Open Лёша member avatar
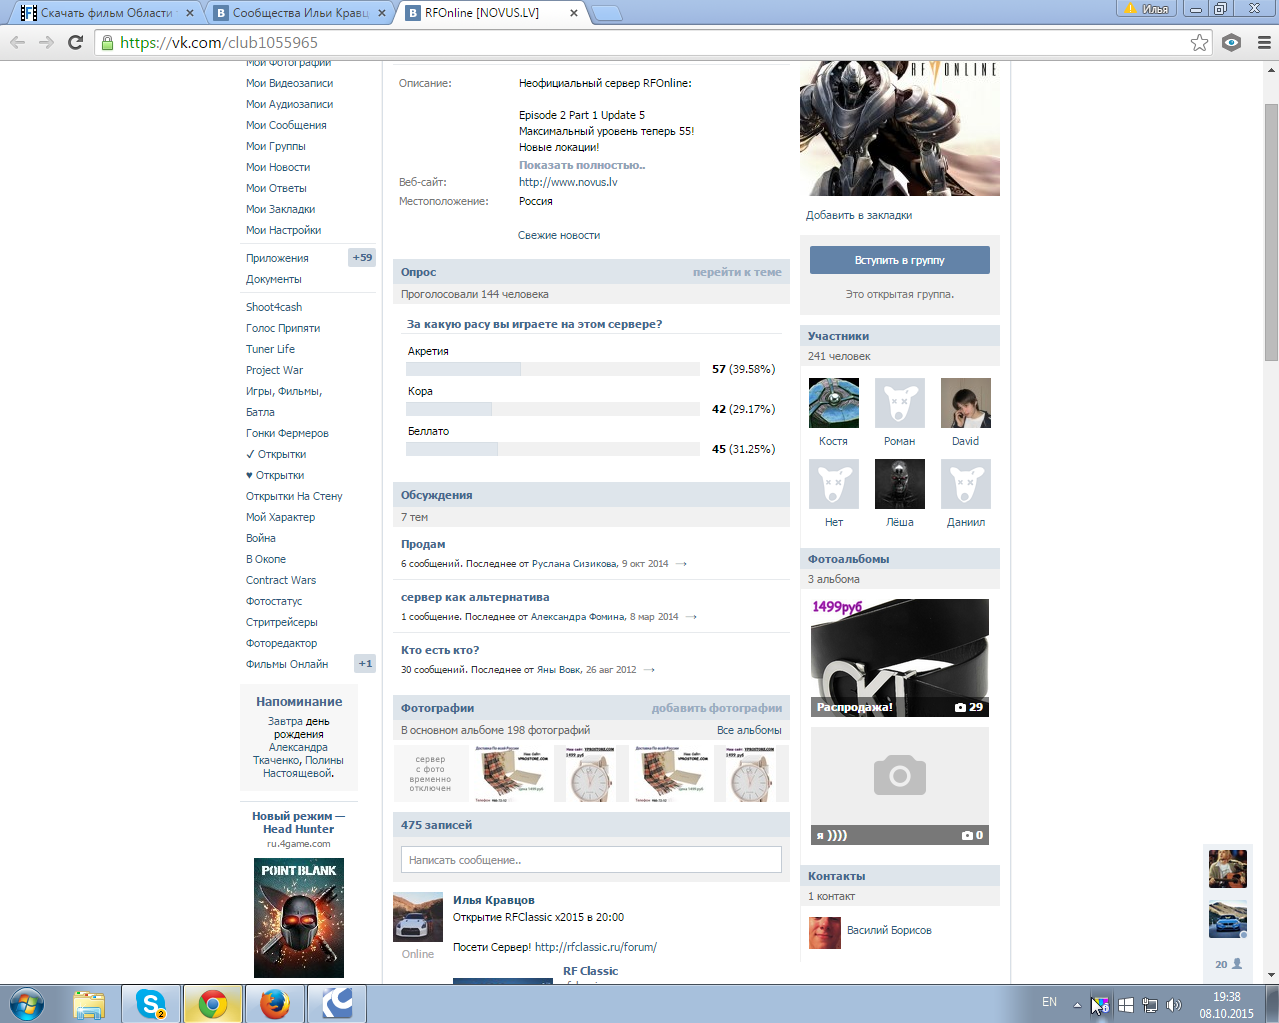1279x1023 pixels. [x=900, y=484]
